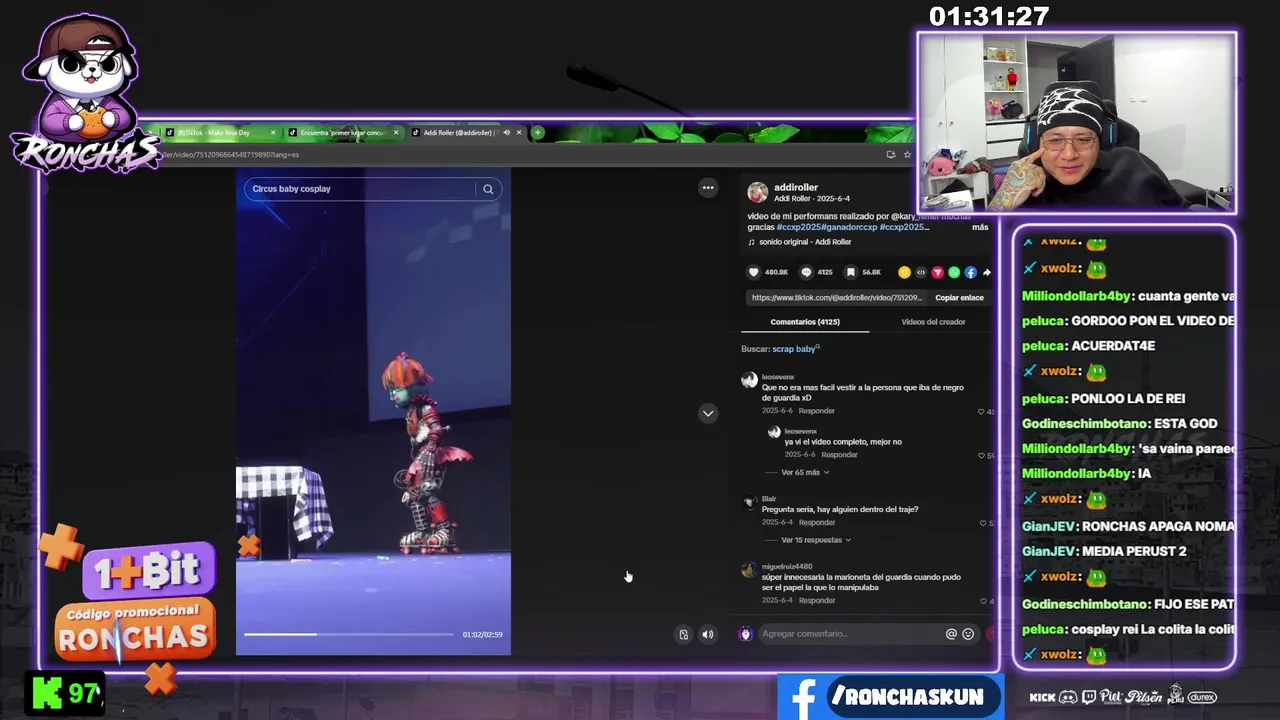This screenshot has width=1280, height=720.
Task: Click the yellow repost share icon
Action: coord(904,272)
